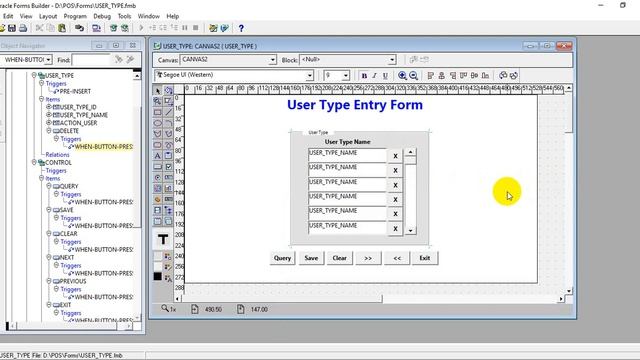Click the Print icon in main toolbar

(x=23, y=28)
